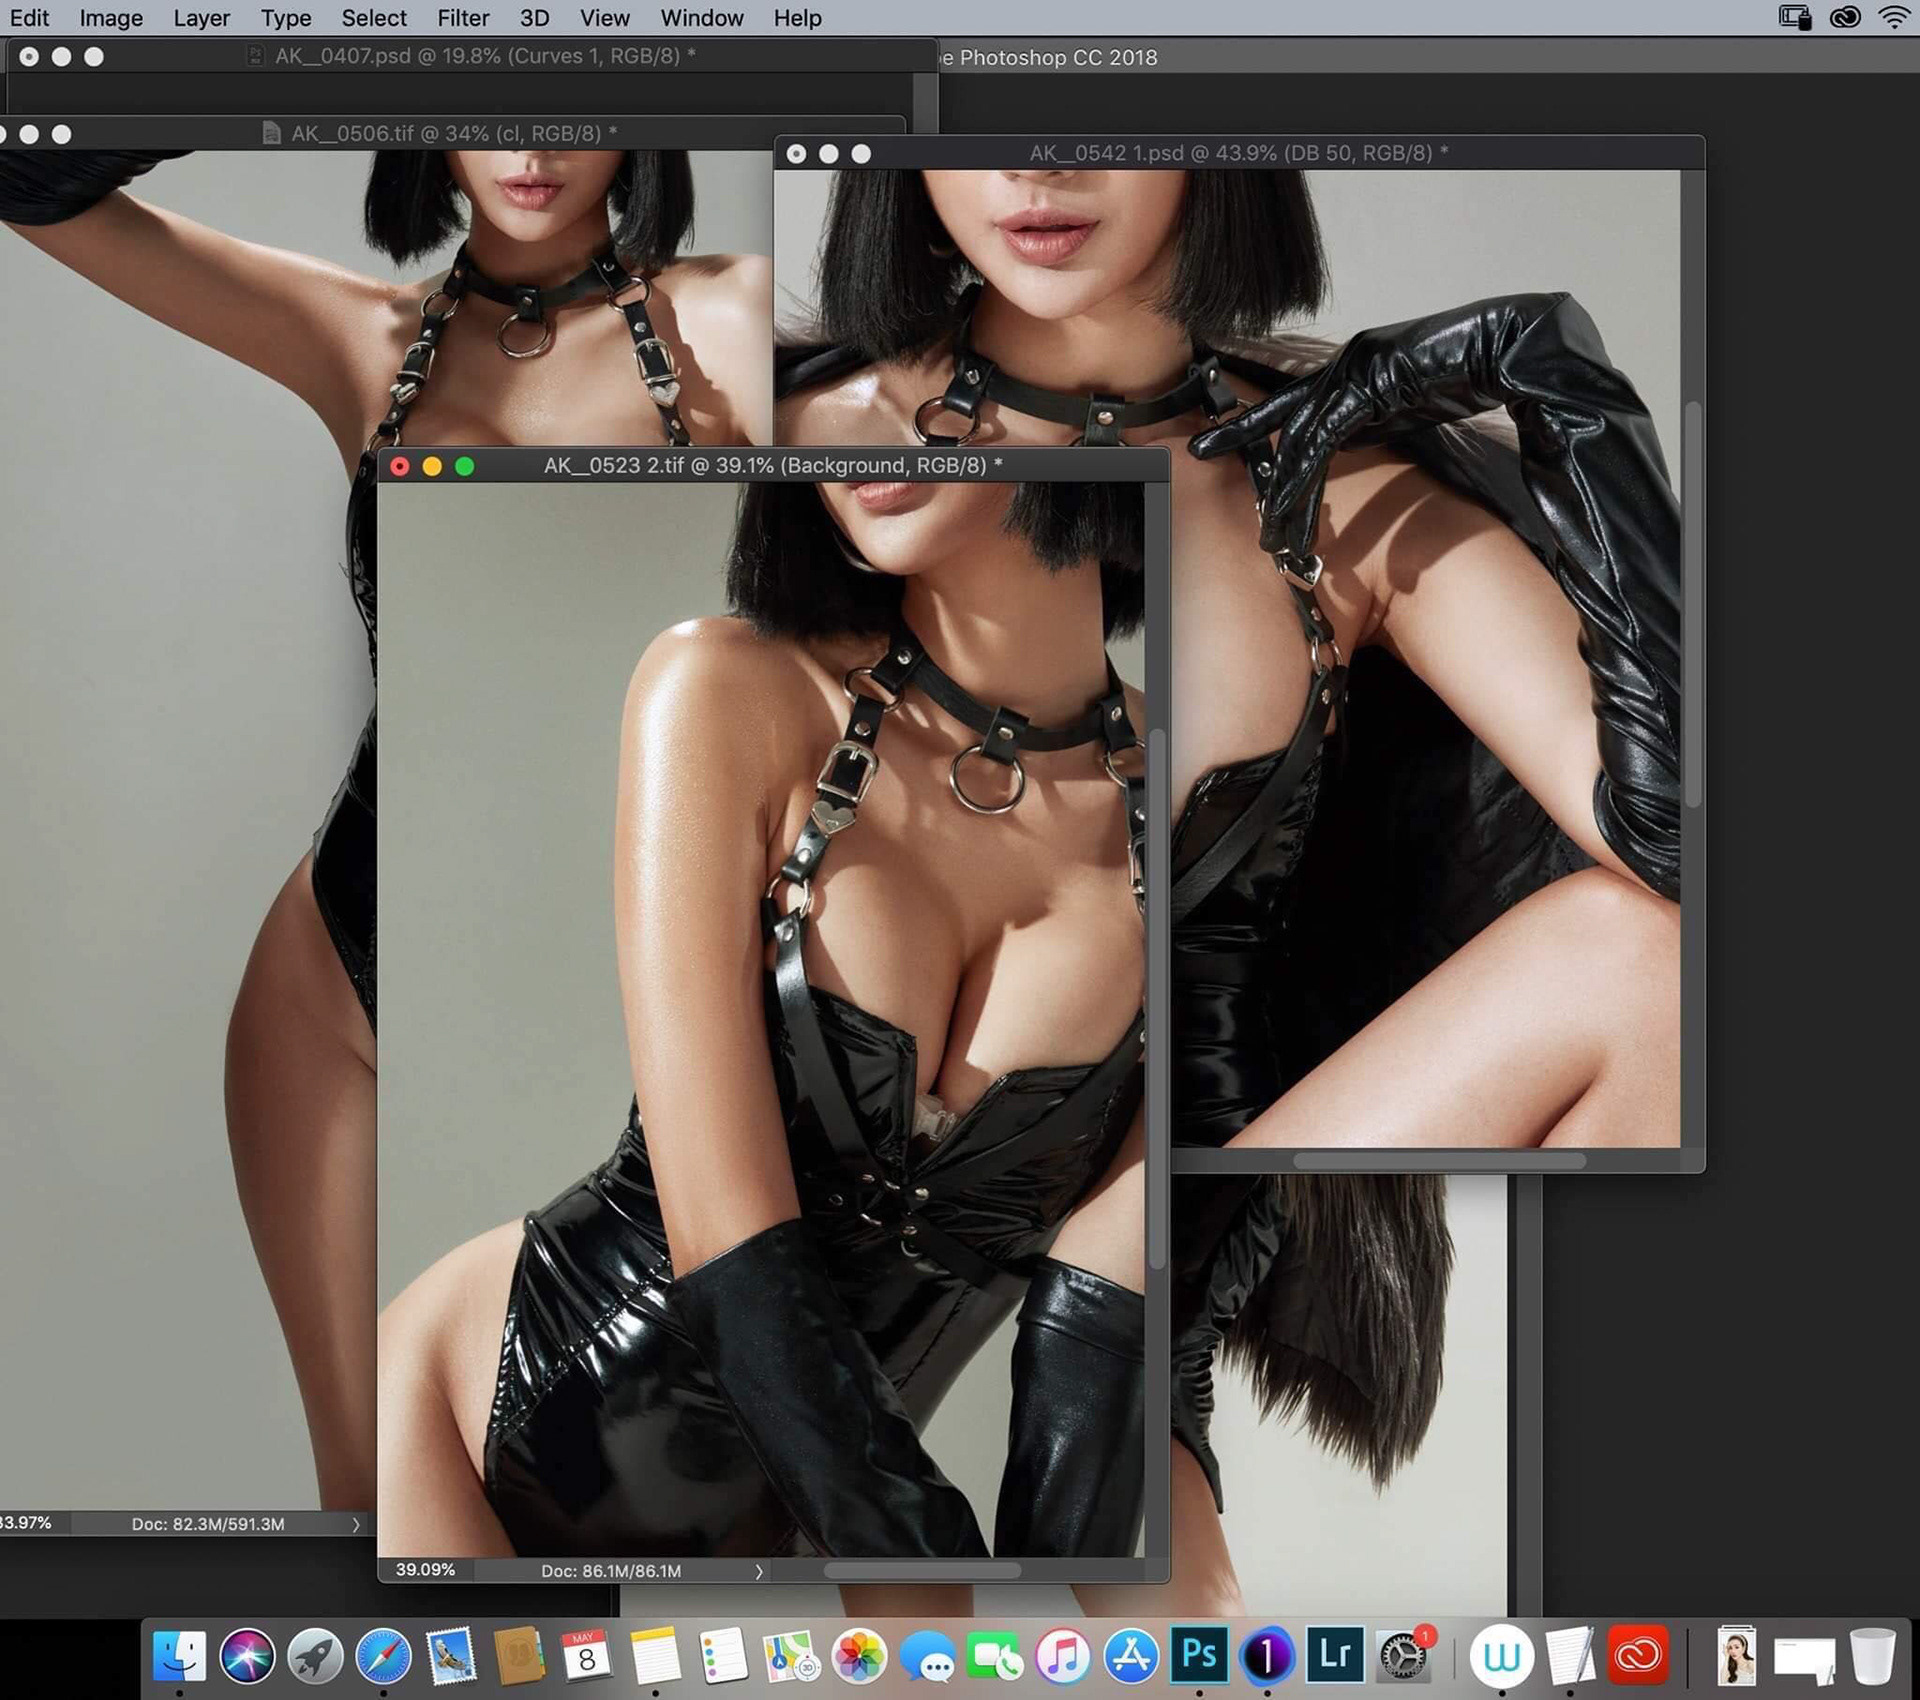Image resolution: width=1920 pixels, height=1700 pixels.
Task: Click the 39.09% zoom field
Action: [425, 1570]
